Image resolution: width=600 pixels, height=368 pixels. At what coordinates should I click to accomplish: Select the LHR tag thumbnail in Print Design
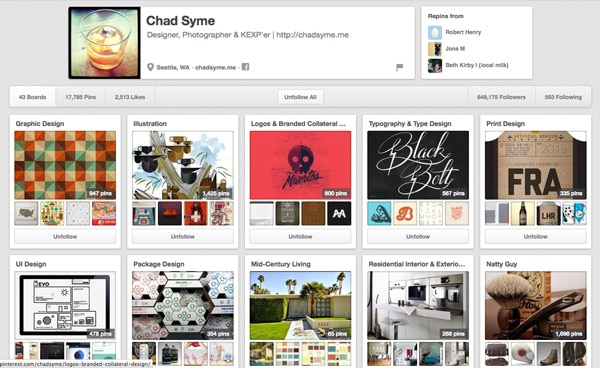pos(548,213)
